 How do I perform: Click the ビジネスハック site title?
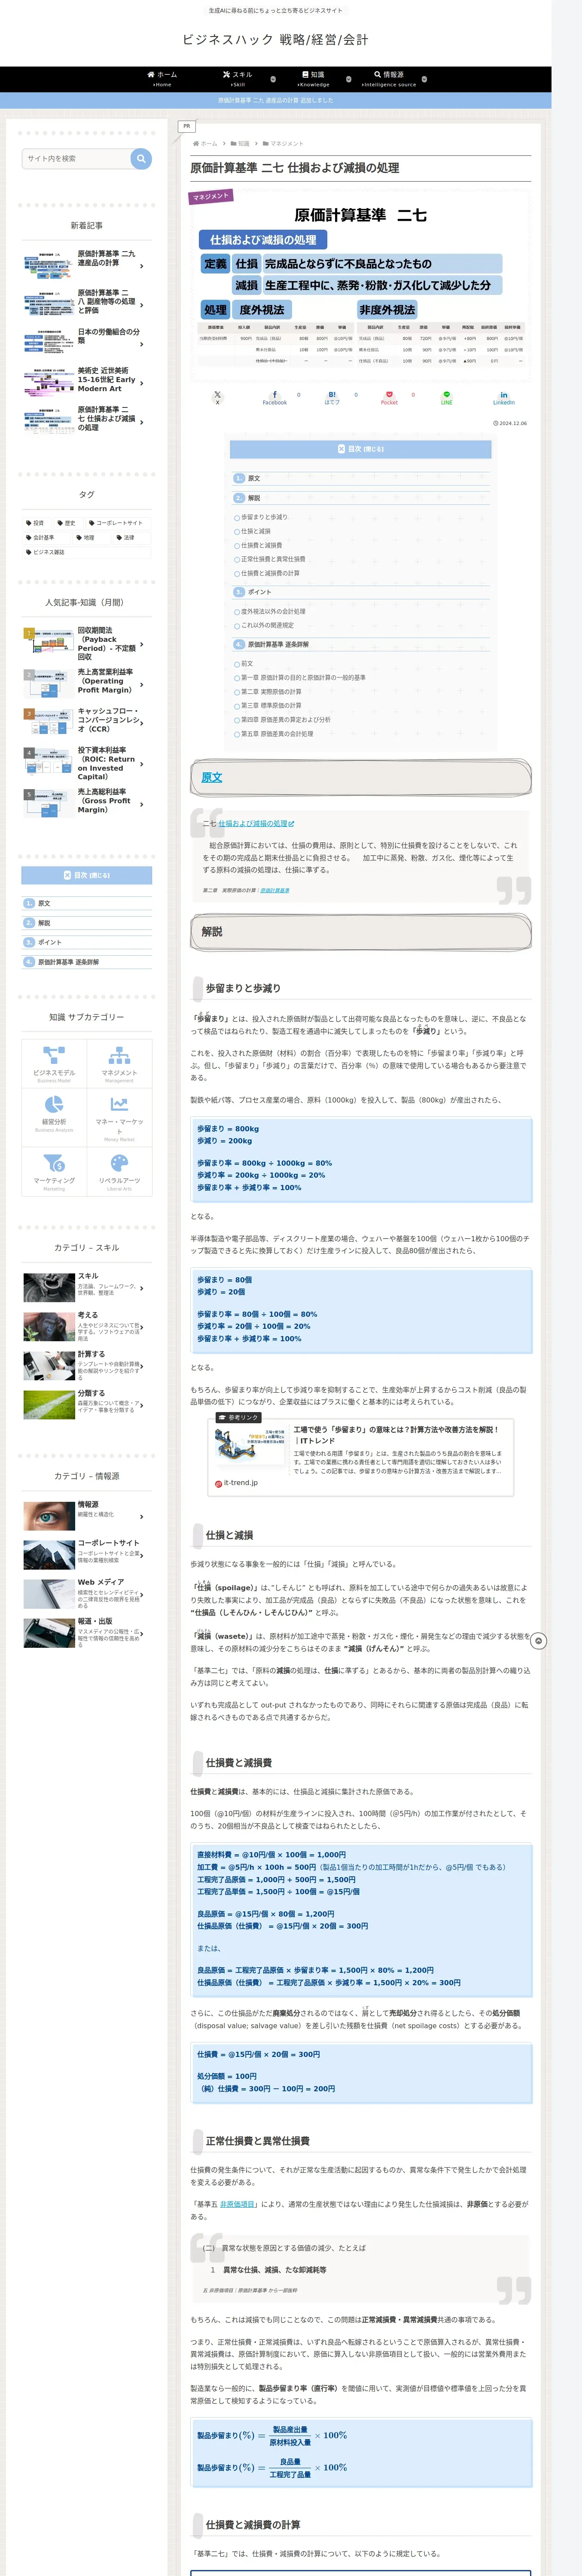pyautogui.click(x=275, y=40)
